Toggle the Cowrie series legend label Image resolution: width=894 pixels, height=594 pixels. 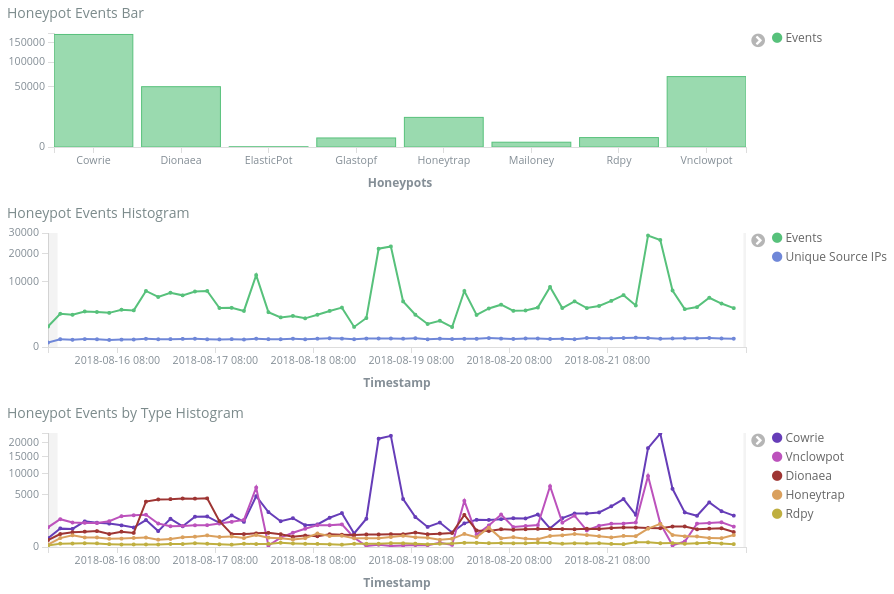805,438
